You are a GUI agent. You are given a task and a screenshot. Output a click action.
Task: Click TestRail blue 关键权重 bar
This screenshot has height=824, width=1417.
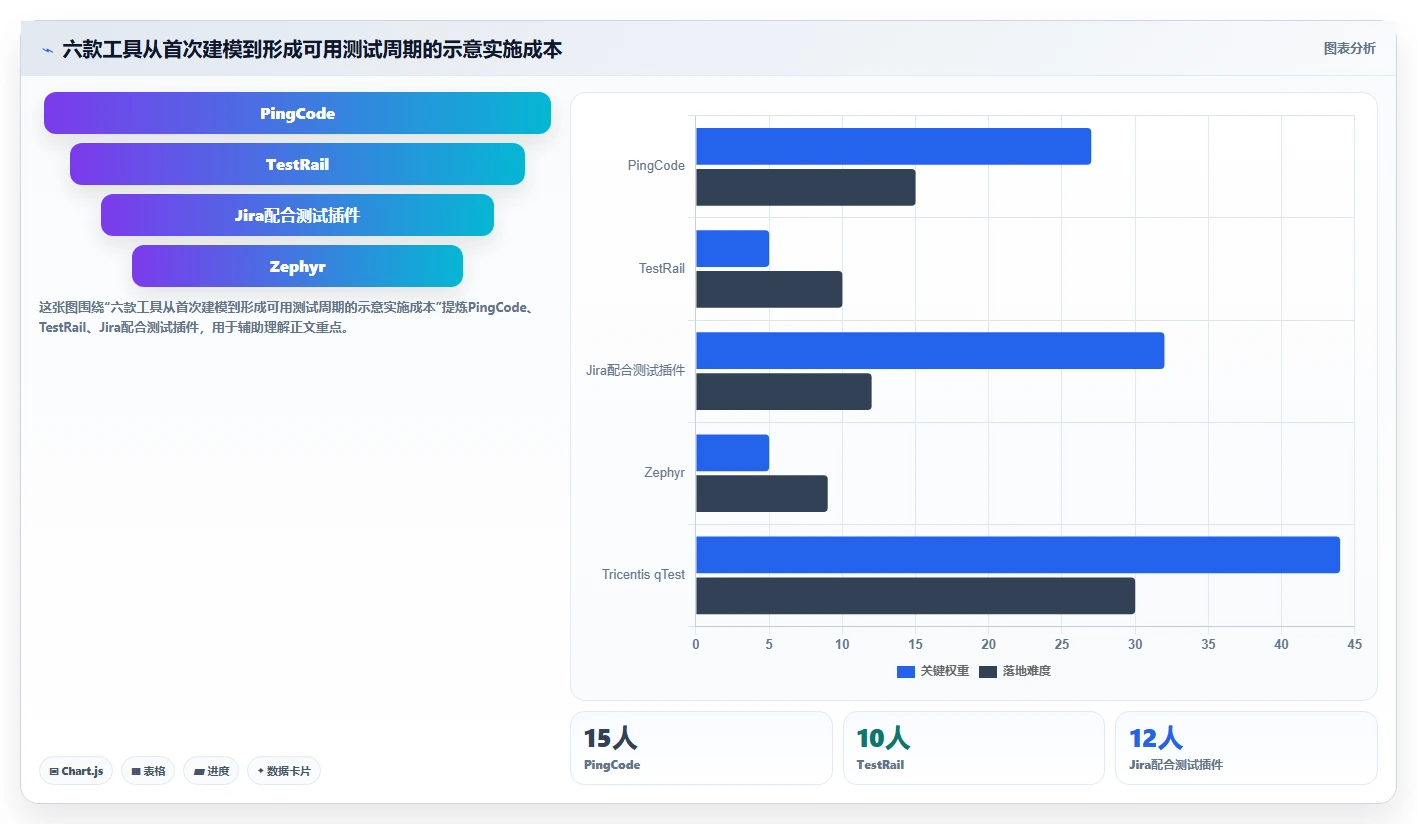pos(732,248)
